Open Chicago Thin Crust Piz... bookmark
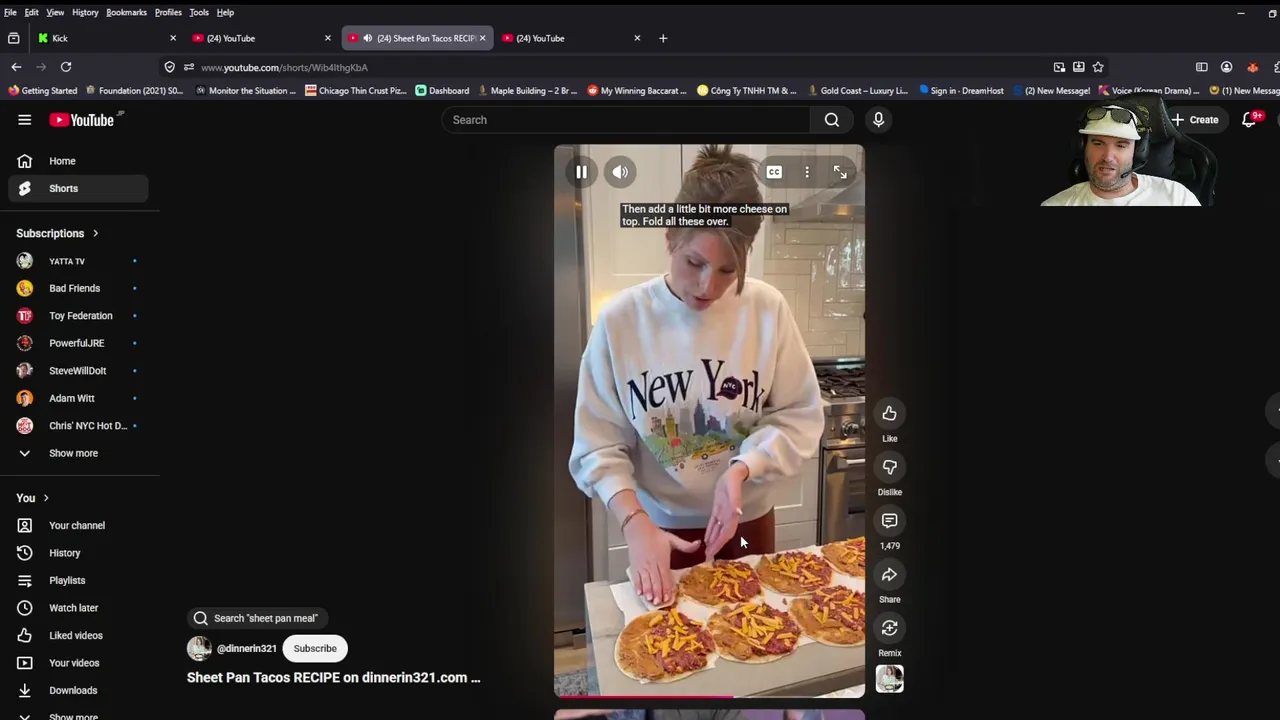This screenshot has width=1280, height=720. click(355, 90)
